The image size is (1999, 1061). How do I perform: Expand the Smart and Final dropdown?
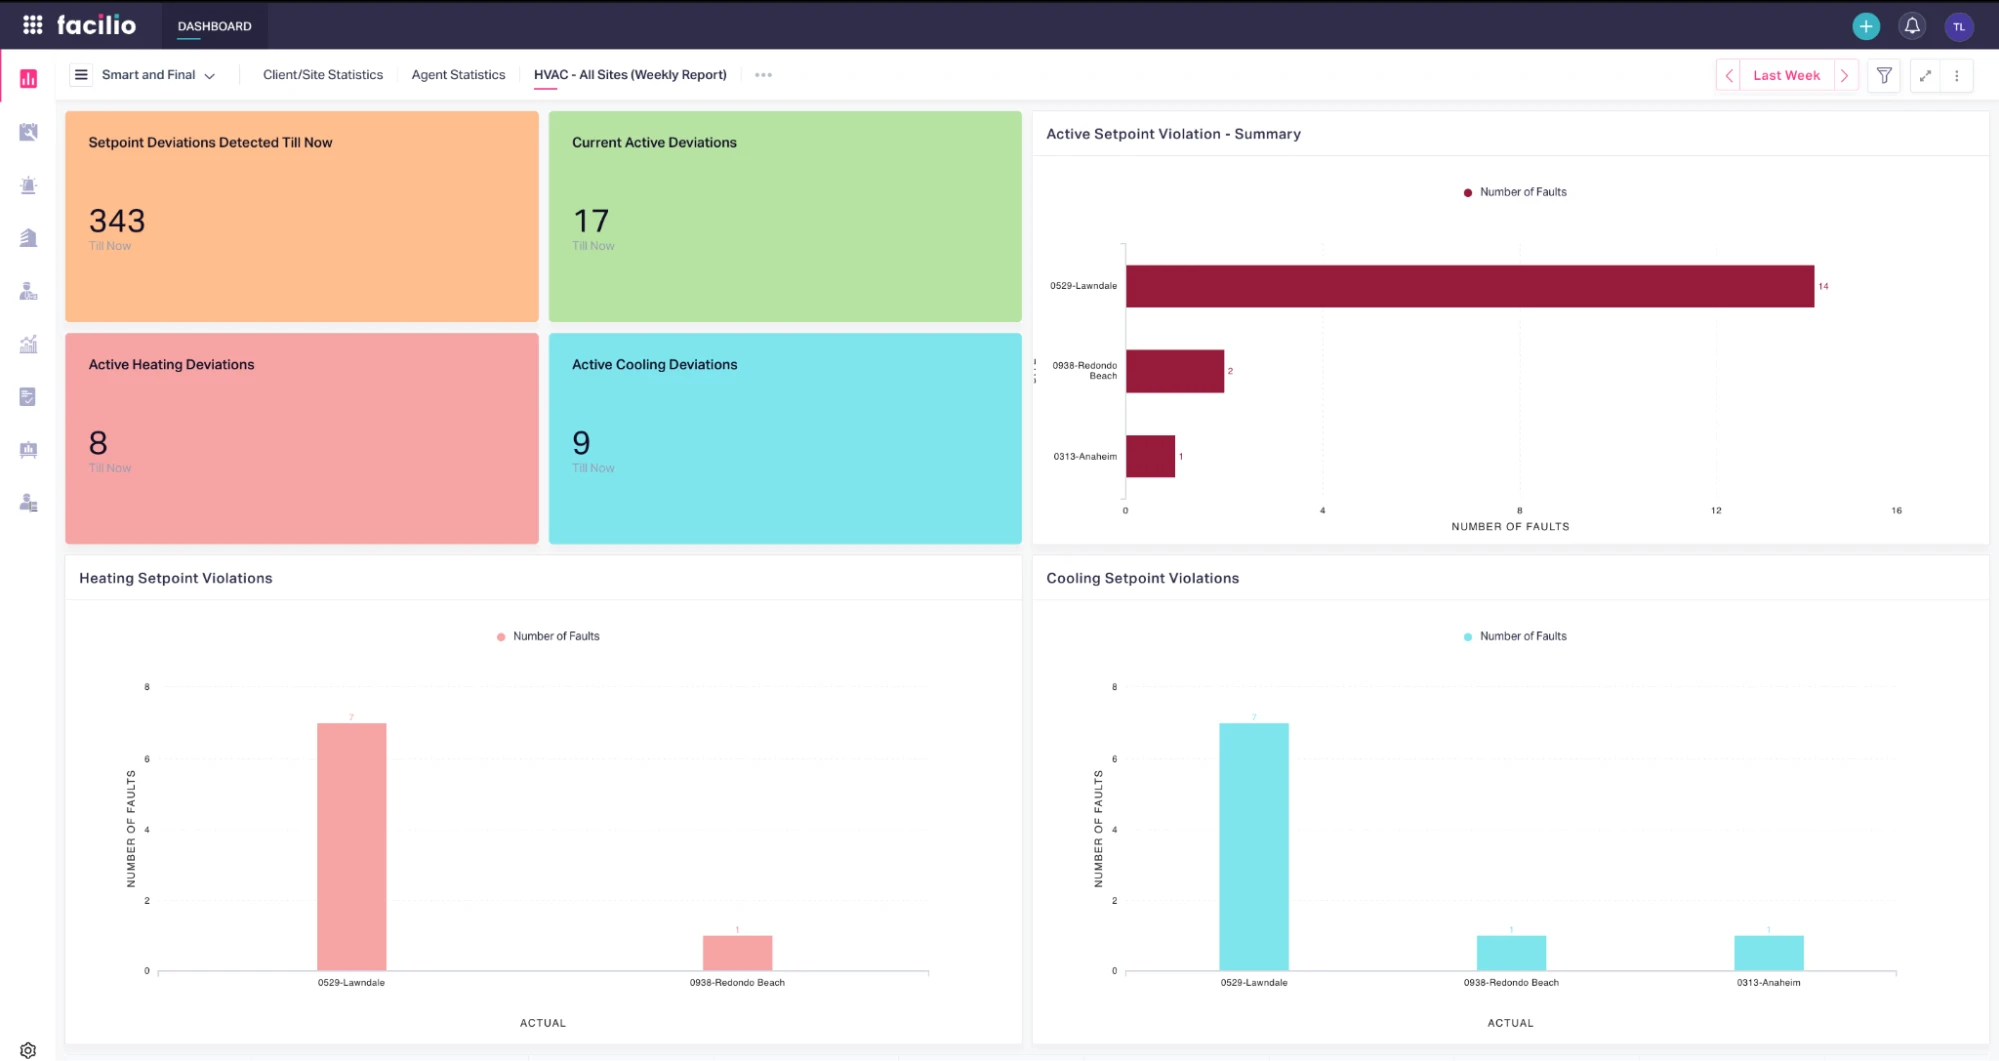[x=158, y=75]
